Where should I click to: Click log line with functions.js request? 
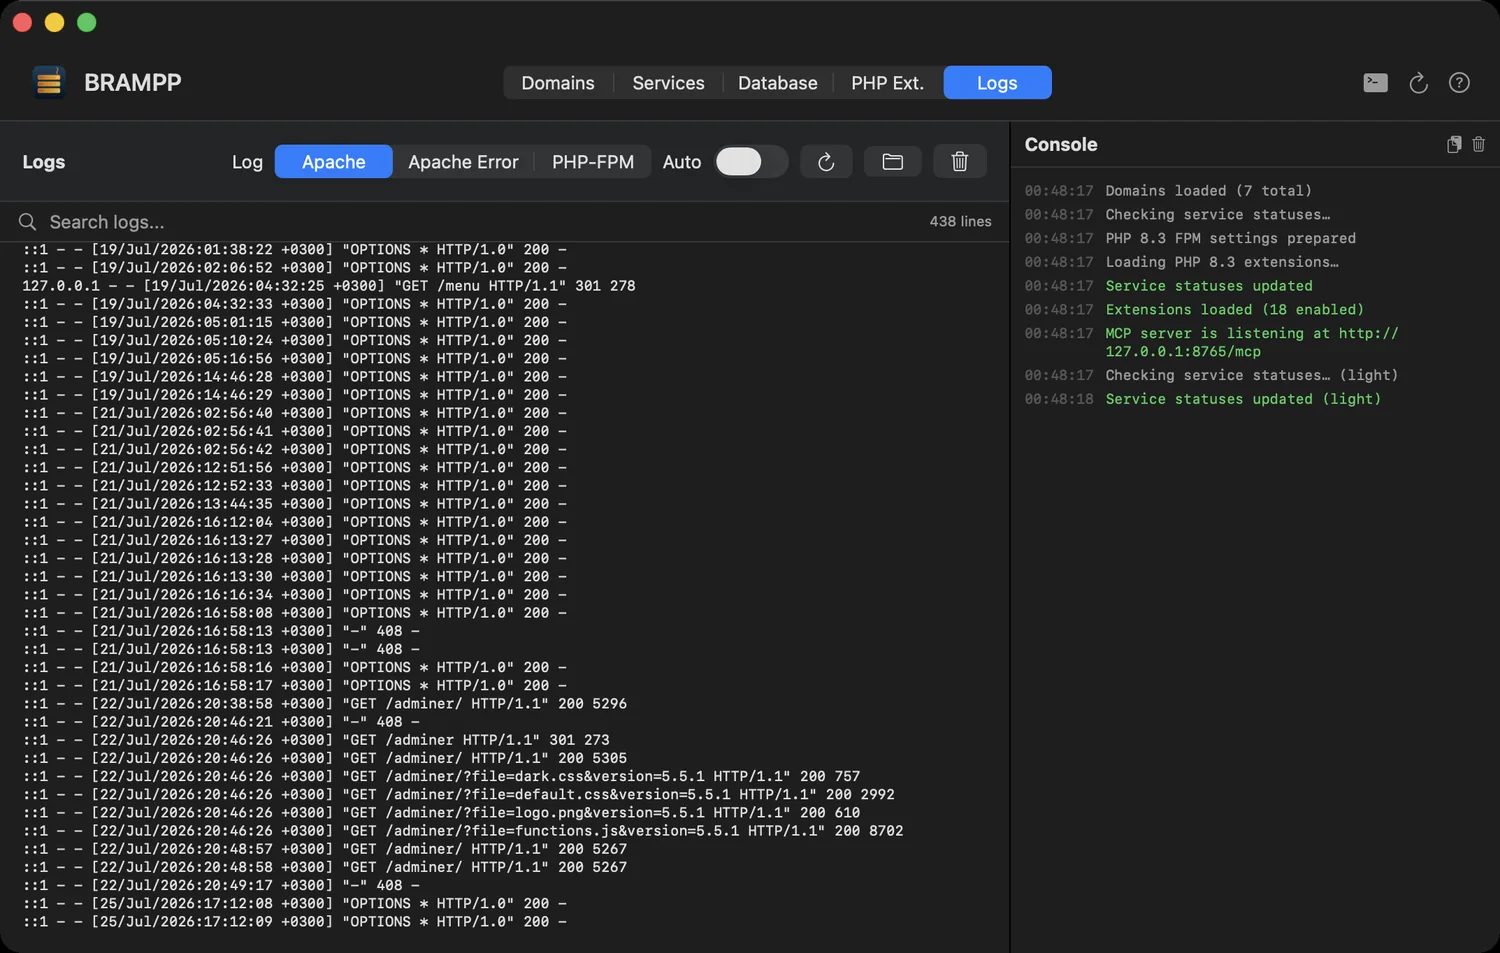click(462, 831)
